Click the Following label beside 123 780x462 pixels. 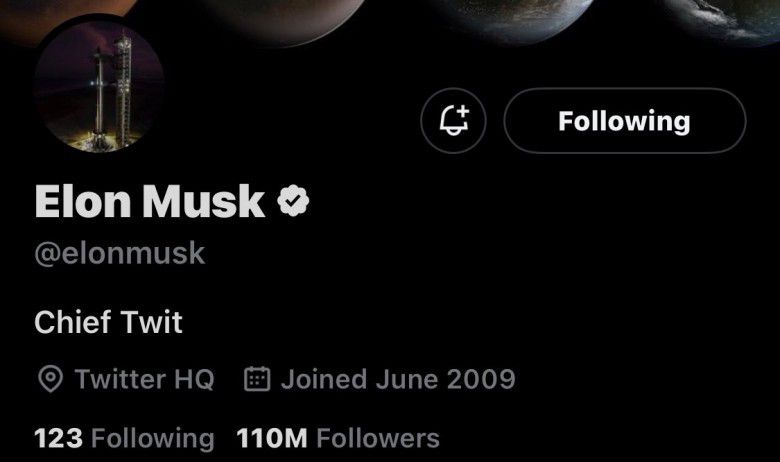pos(152,438)
